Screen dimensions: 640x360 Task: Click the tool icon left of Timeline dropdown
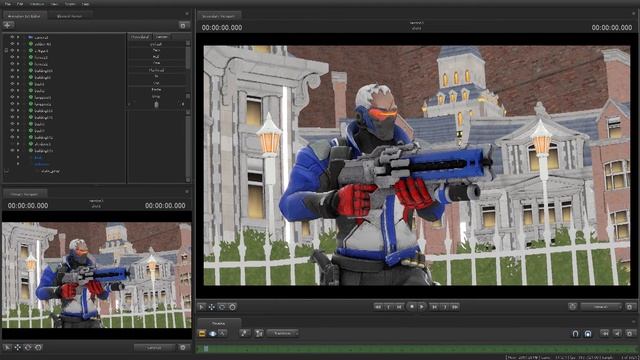click(x=259, y=333)
